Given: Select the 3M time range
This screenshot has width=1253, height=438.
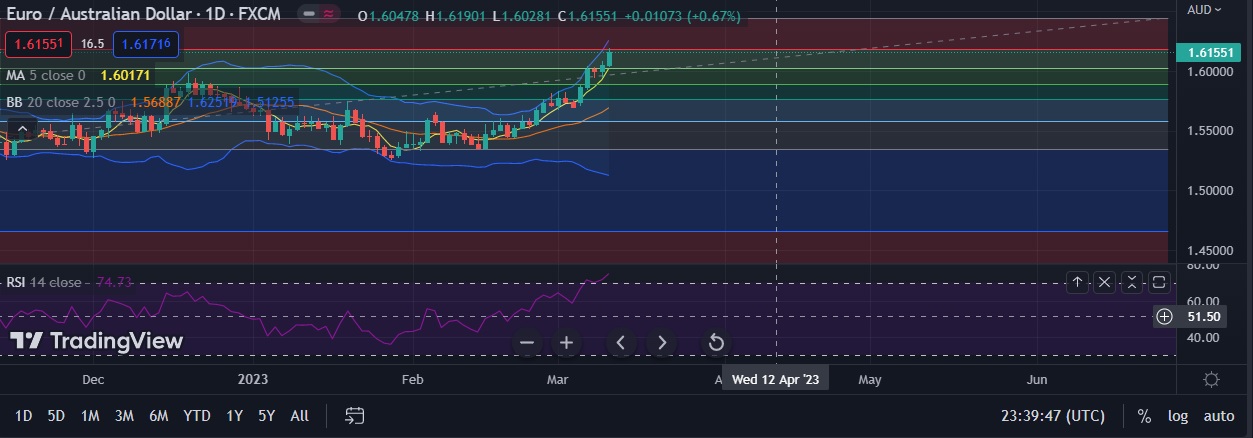Looking at the screenshot, I should (x=124, y=415).
